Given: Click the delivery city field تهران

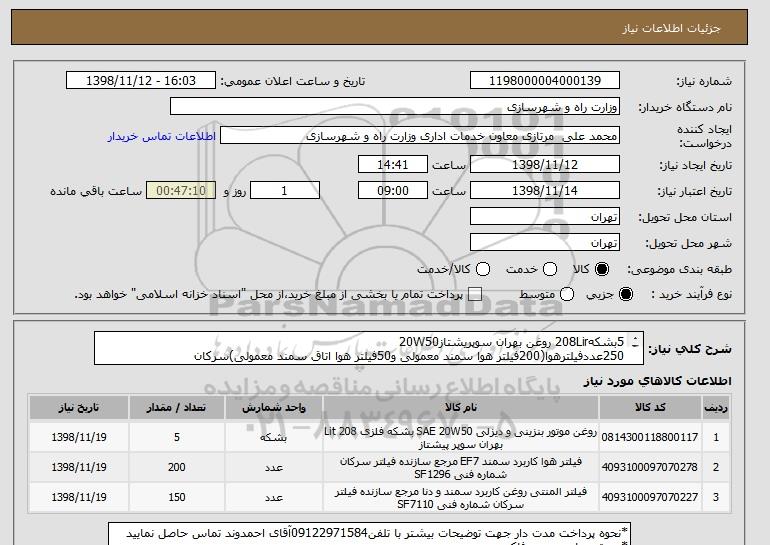Looking at the screenshot, I should [545, 243].
